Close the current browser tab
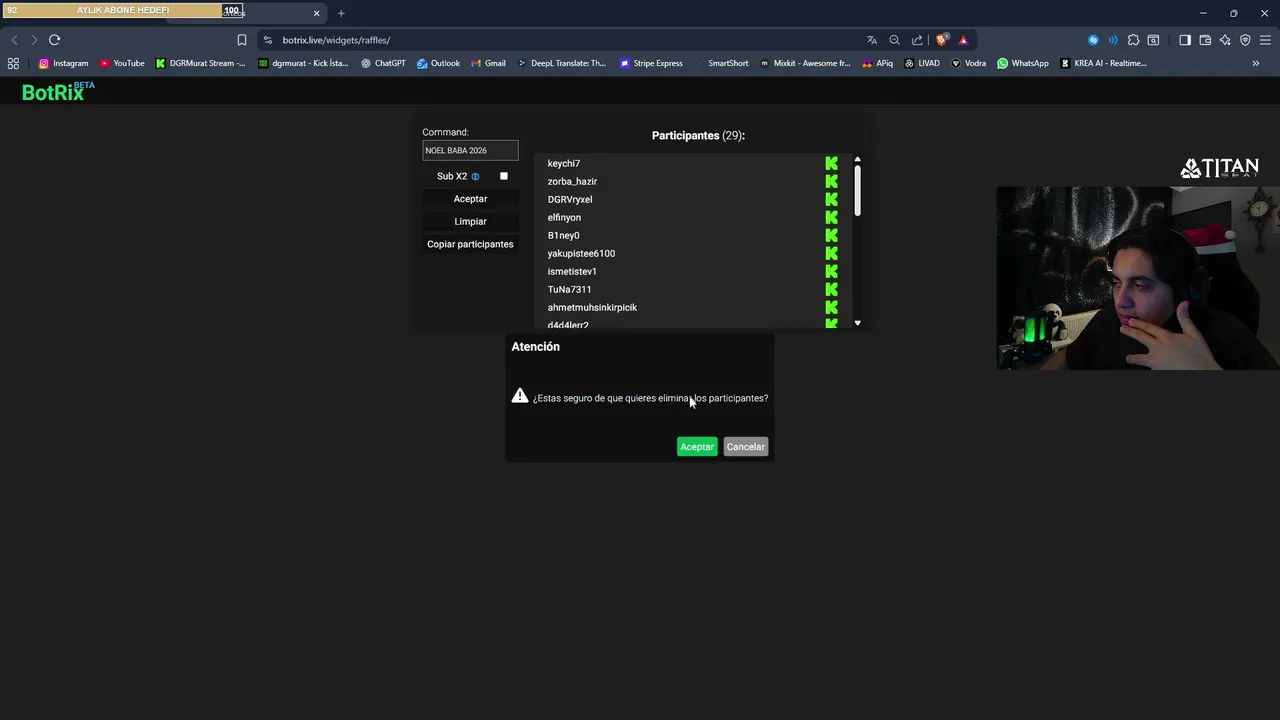The width and height of the screenshot is (1280, 720). (316, 13)
